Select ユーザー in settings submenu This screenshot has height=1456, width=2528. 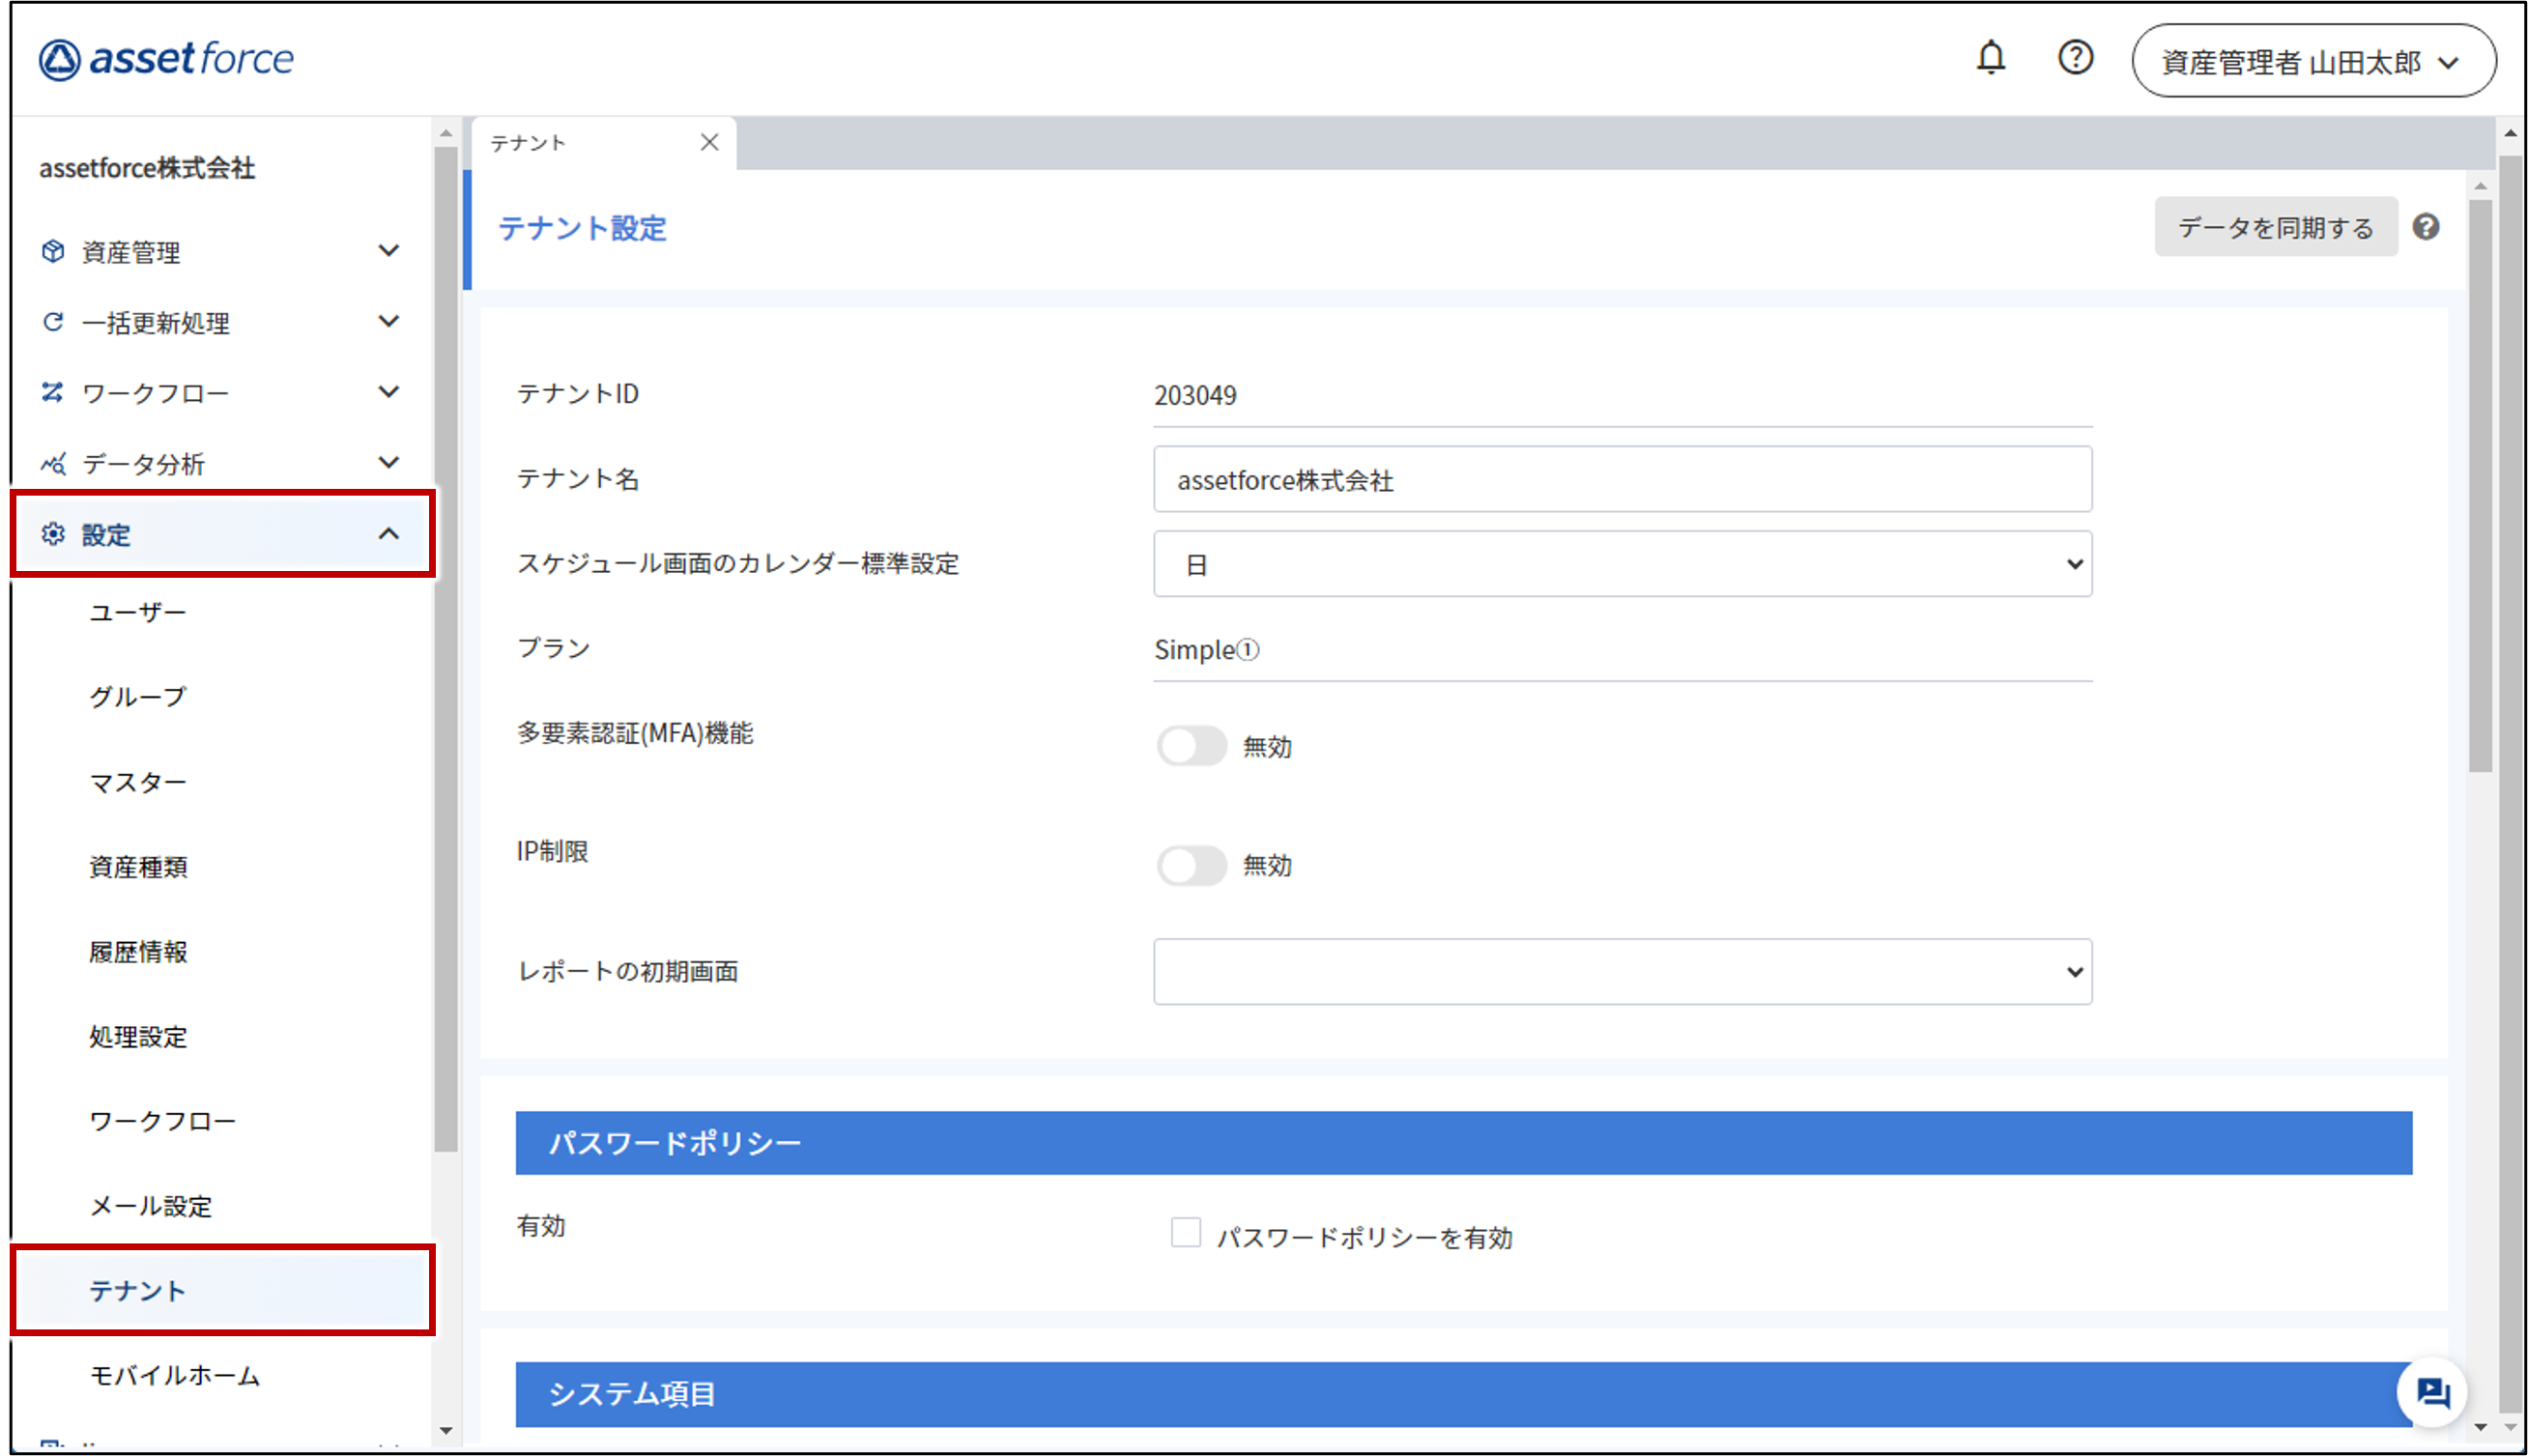click(138, 612)
